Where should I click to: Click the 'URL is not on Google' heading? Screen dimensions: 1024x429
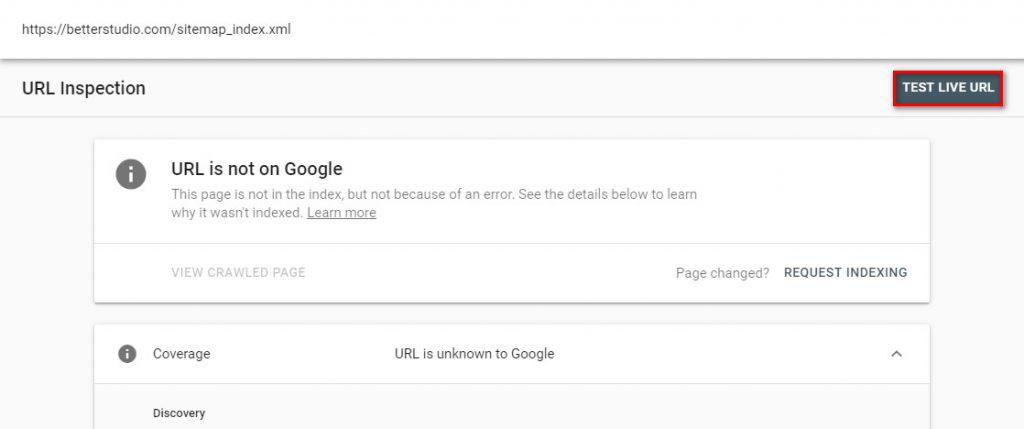(256, 169)
